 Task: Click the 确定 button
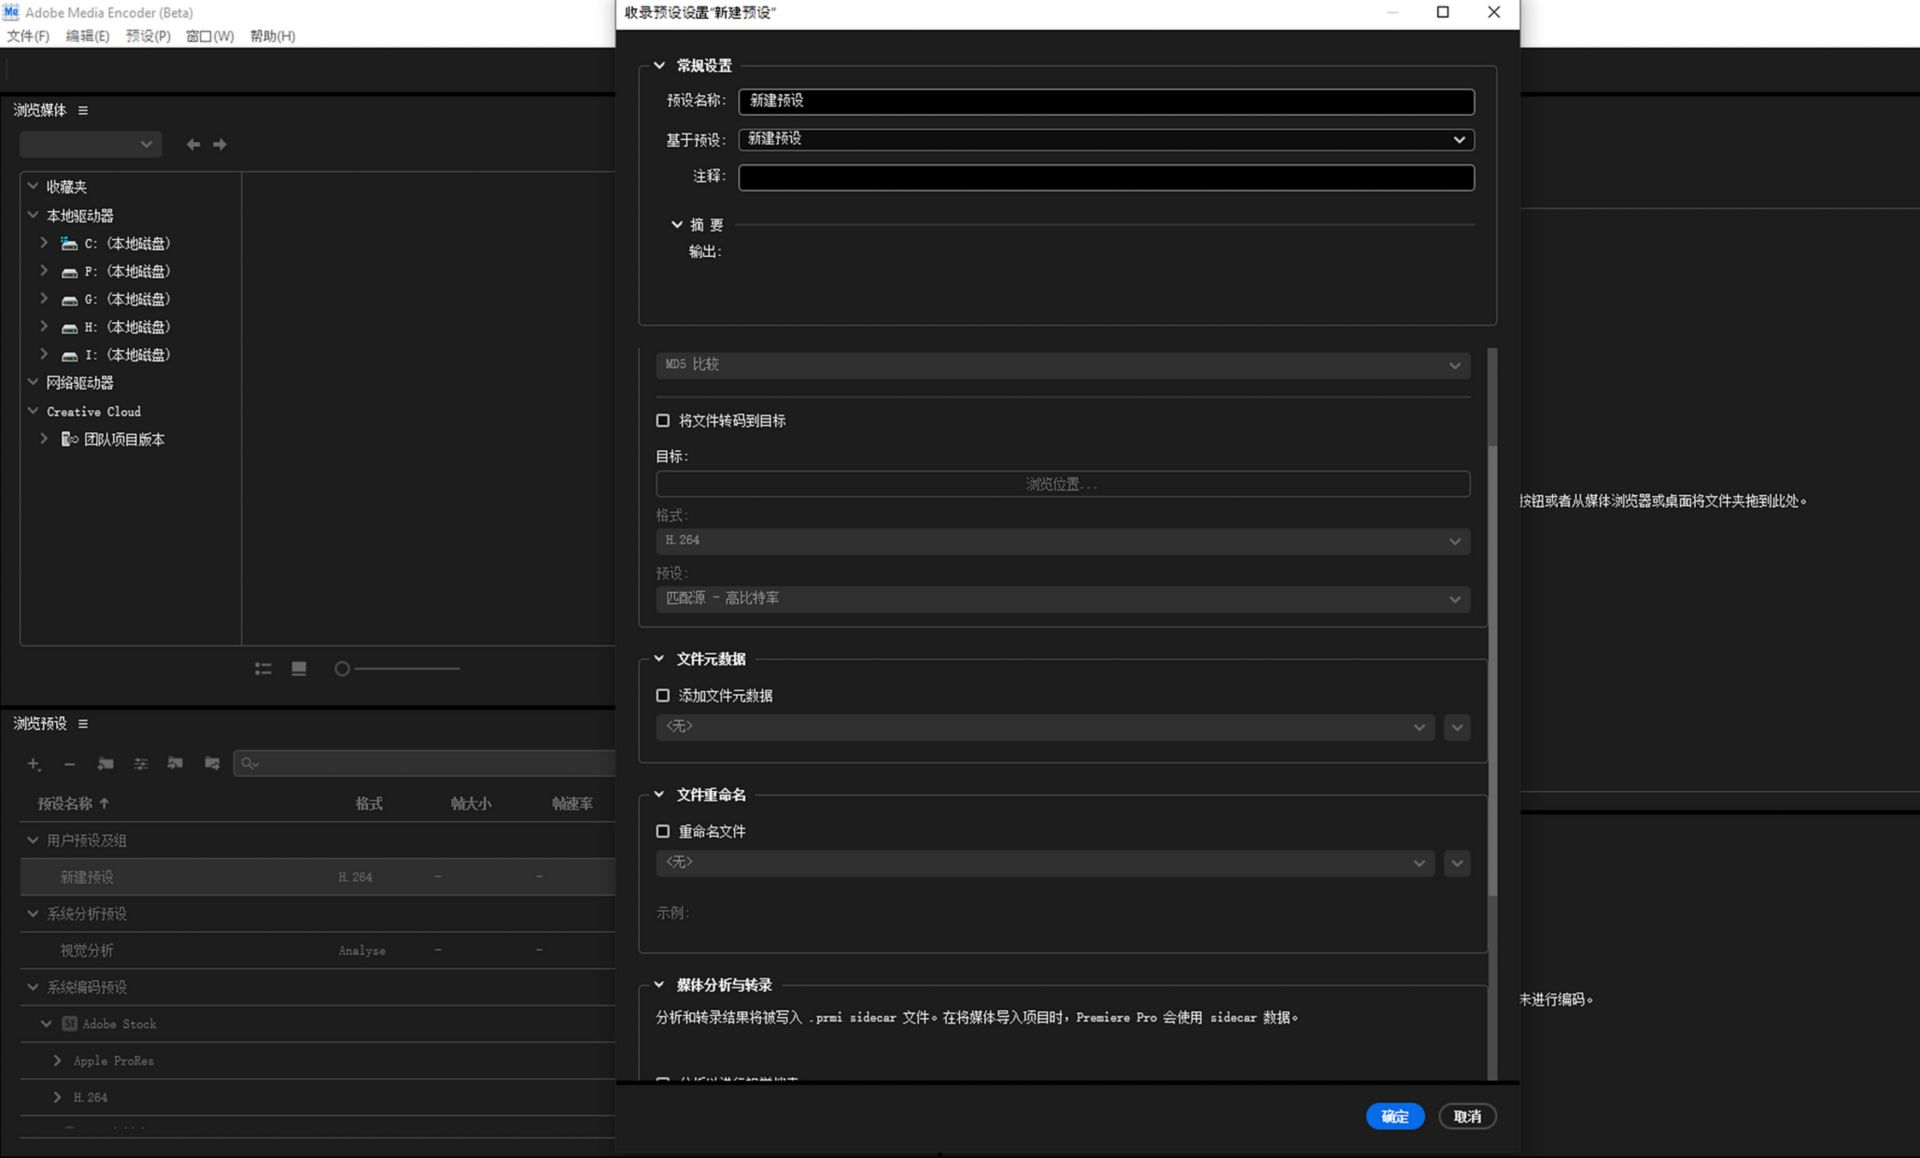[1395, 1116]
